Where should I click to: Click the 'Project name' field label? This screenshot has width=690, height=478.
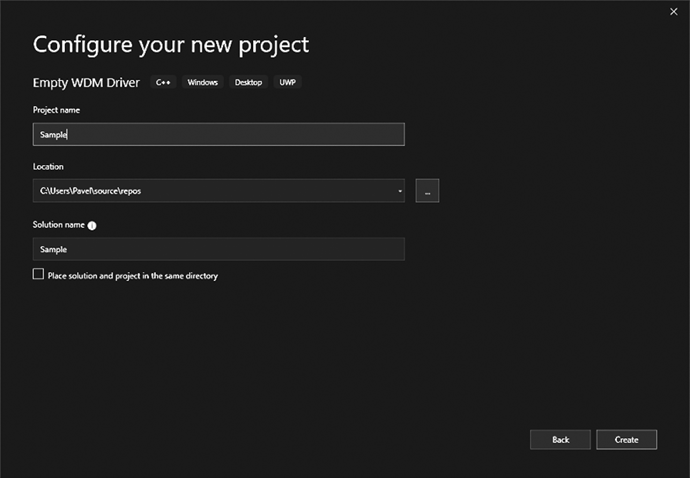[x=56, y=110]
